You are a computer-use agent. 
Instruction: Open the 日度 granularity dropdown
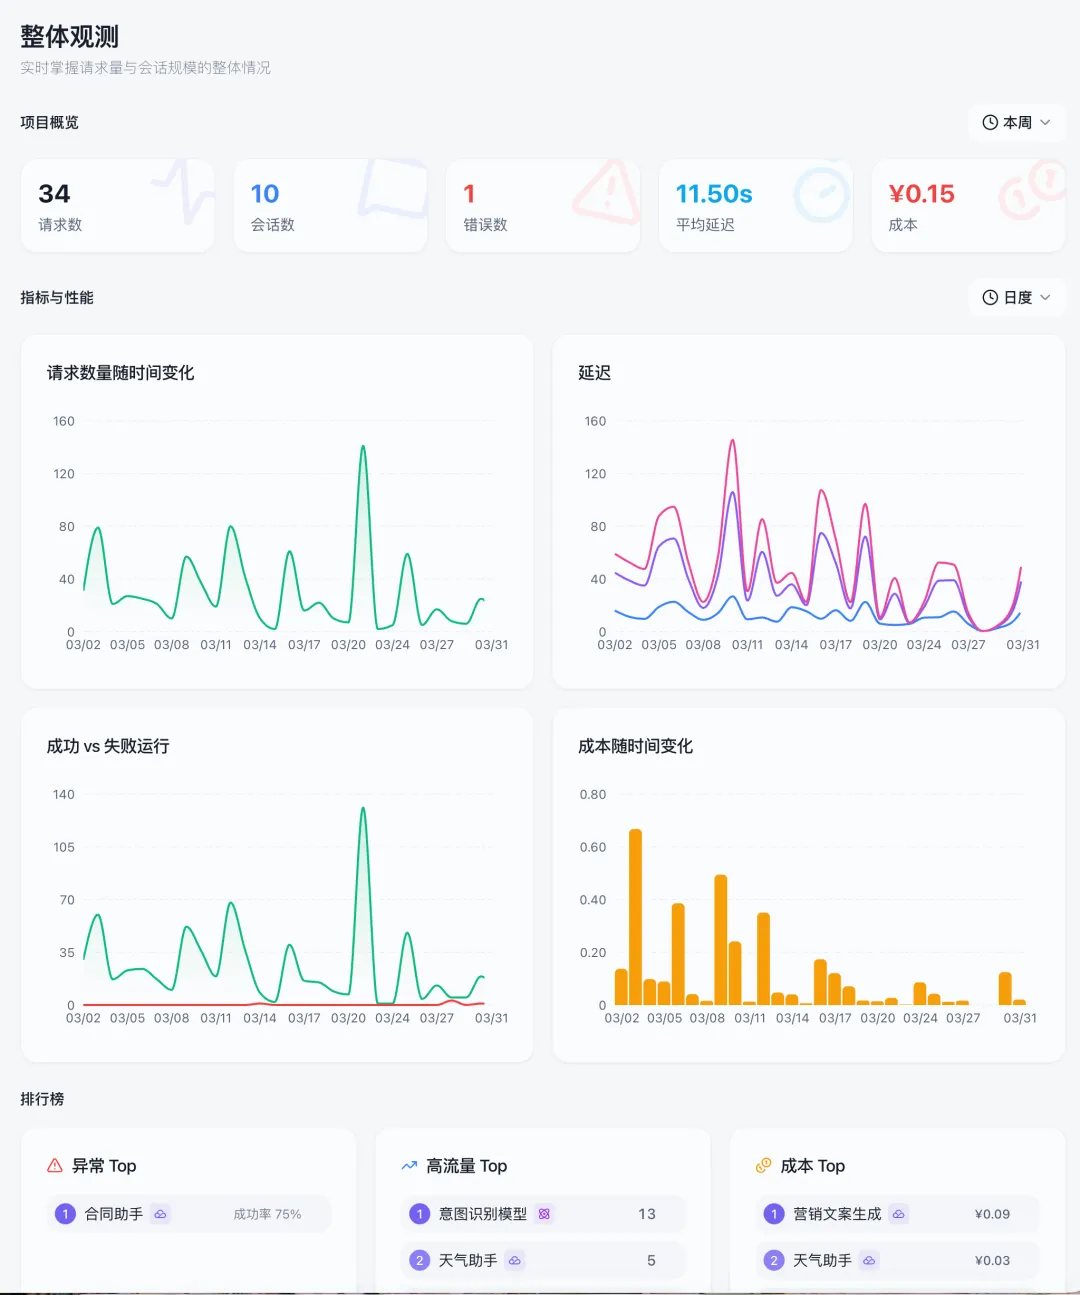tap(1018, 297)
